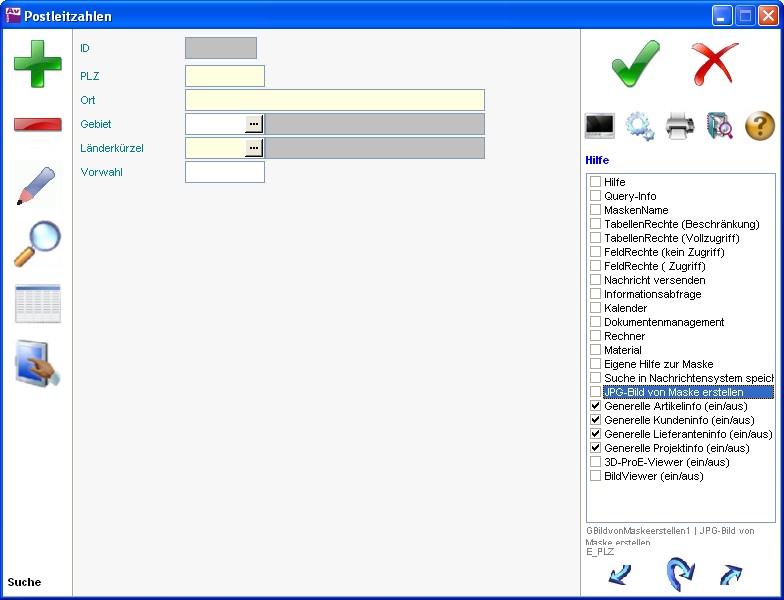The image size is (784, 600).
Task: Open the Gebiet lookup button
Action: tap(254, 124)
